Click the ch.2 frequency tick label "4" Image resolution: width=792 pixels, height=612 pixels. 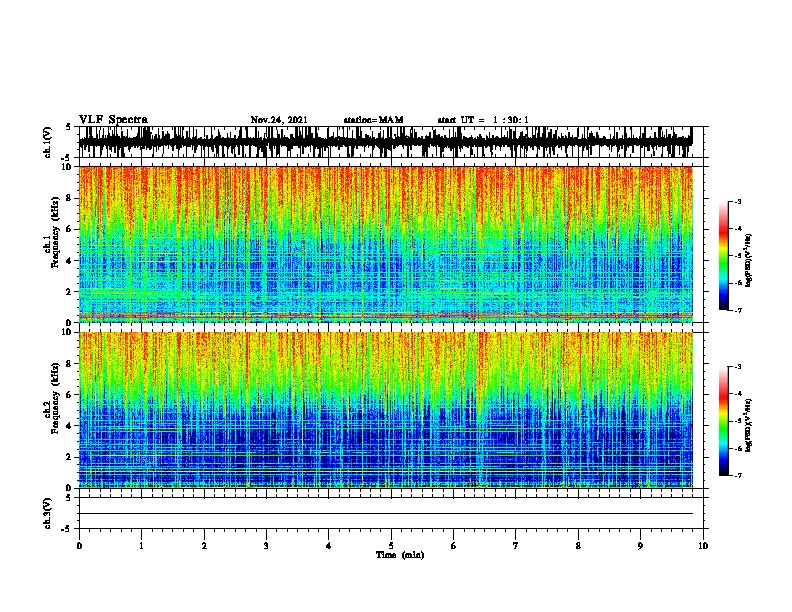(69, 426)
